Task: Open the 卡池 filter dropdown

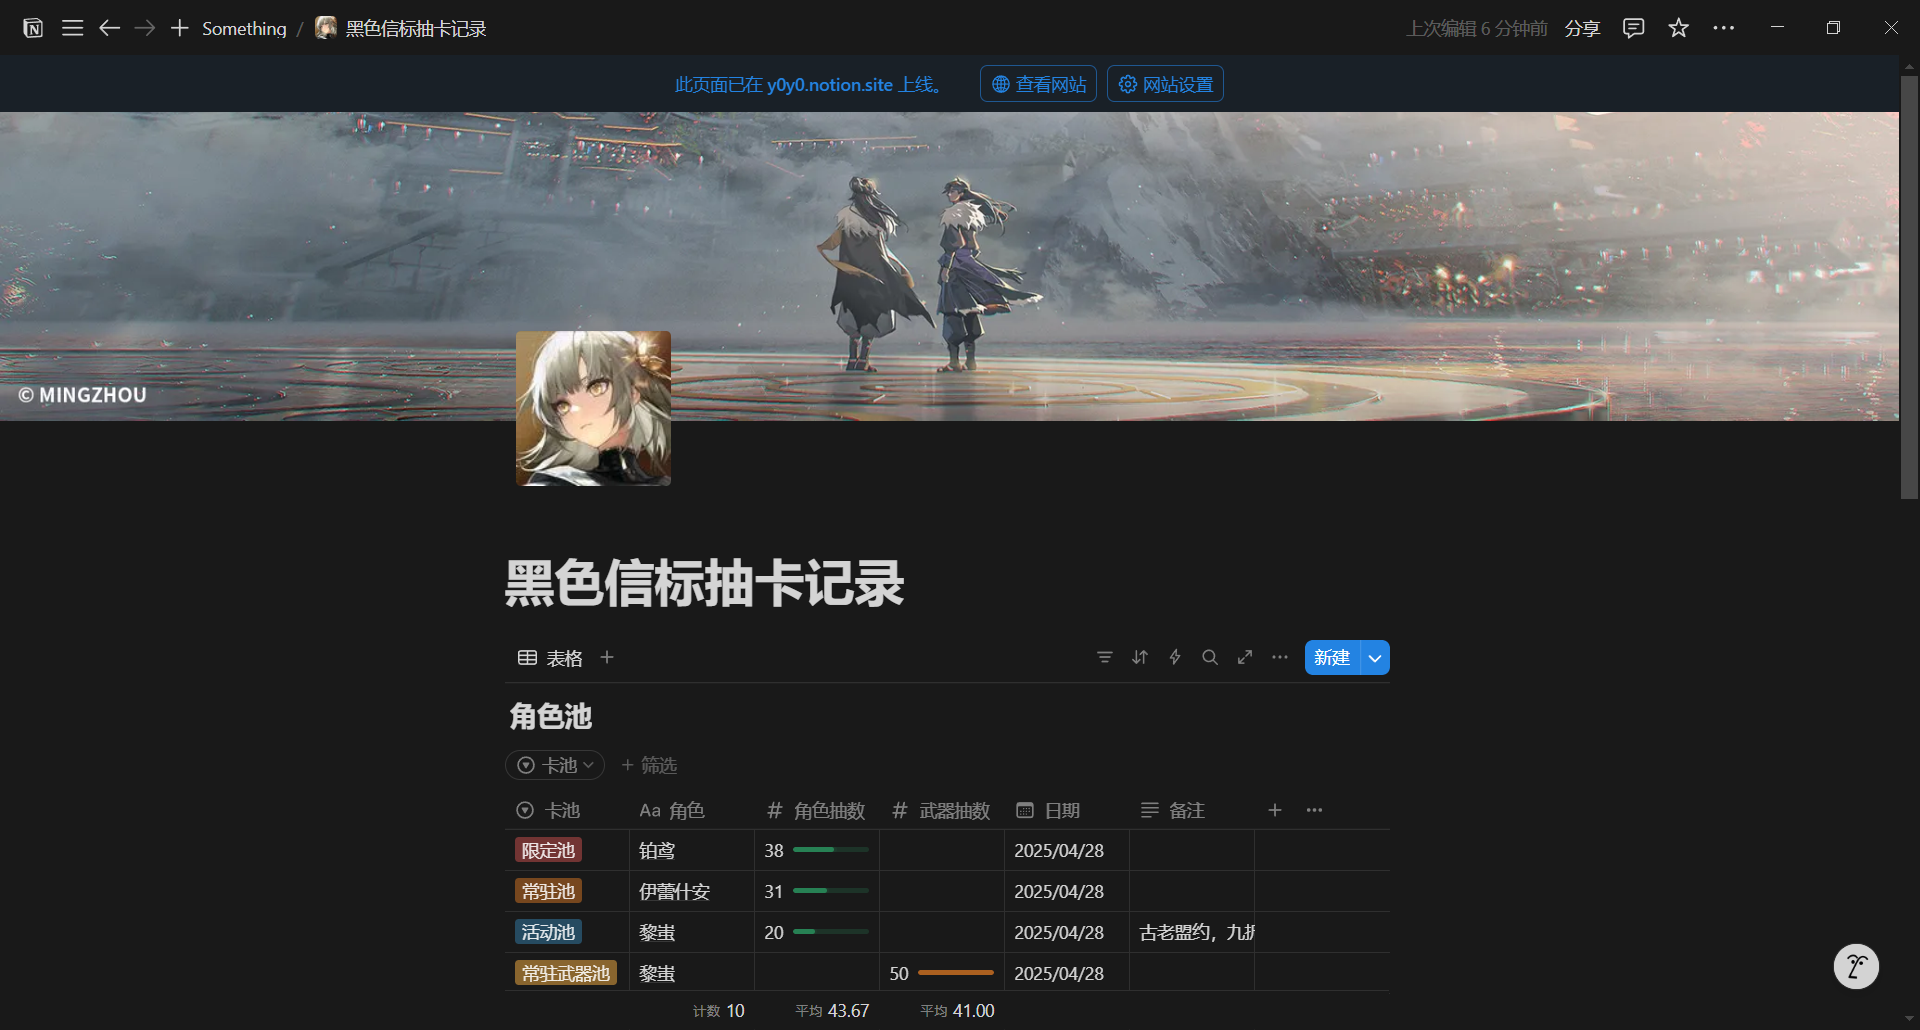Action: 554,765
